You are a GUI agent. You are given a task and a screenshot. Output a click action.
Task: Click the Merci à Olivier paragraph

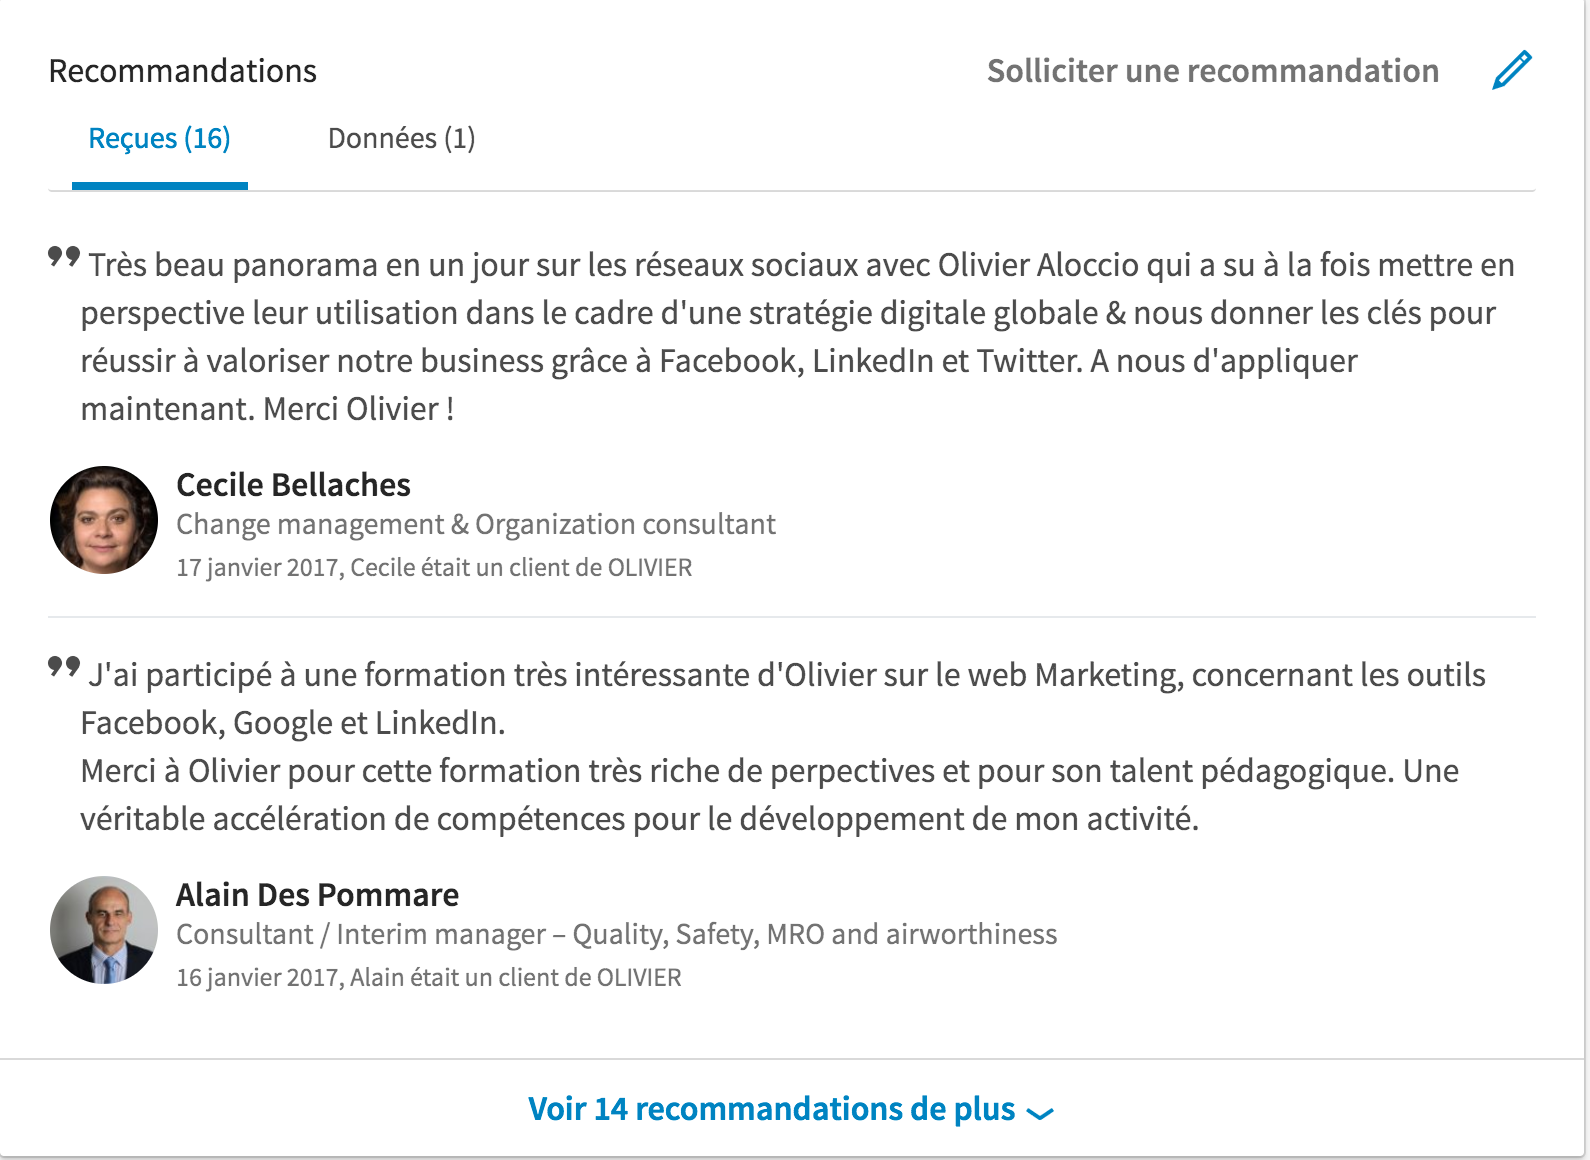[x=770, y=795]
